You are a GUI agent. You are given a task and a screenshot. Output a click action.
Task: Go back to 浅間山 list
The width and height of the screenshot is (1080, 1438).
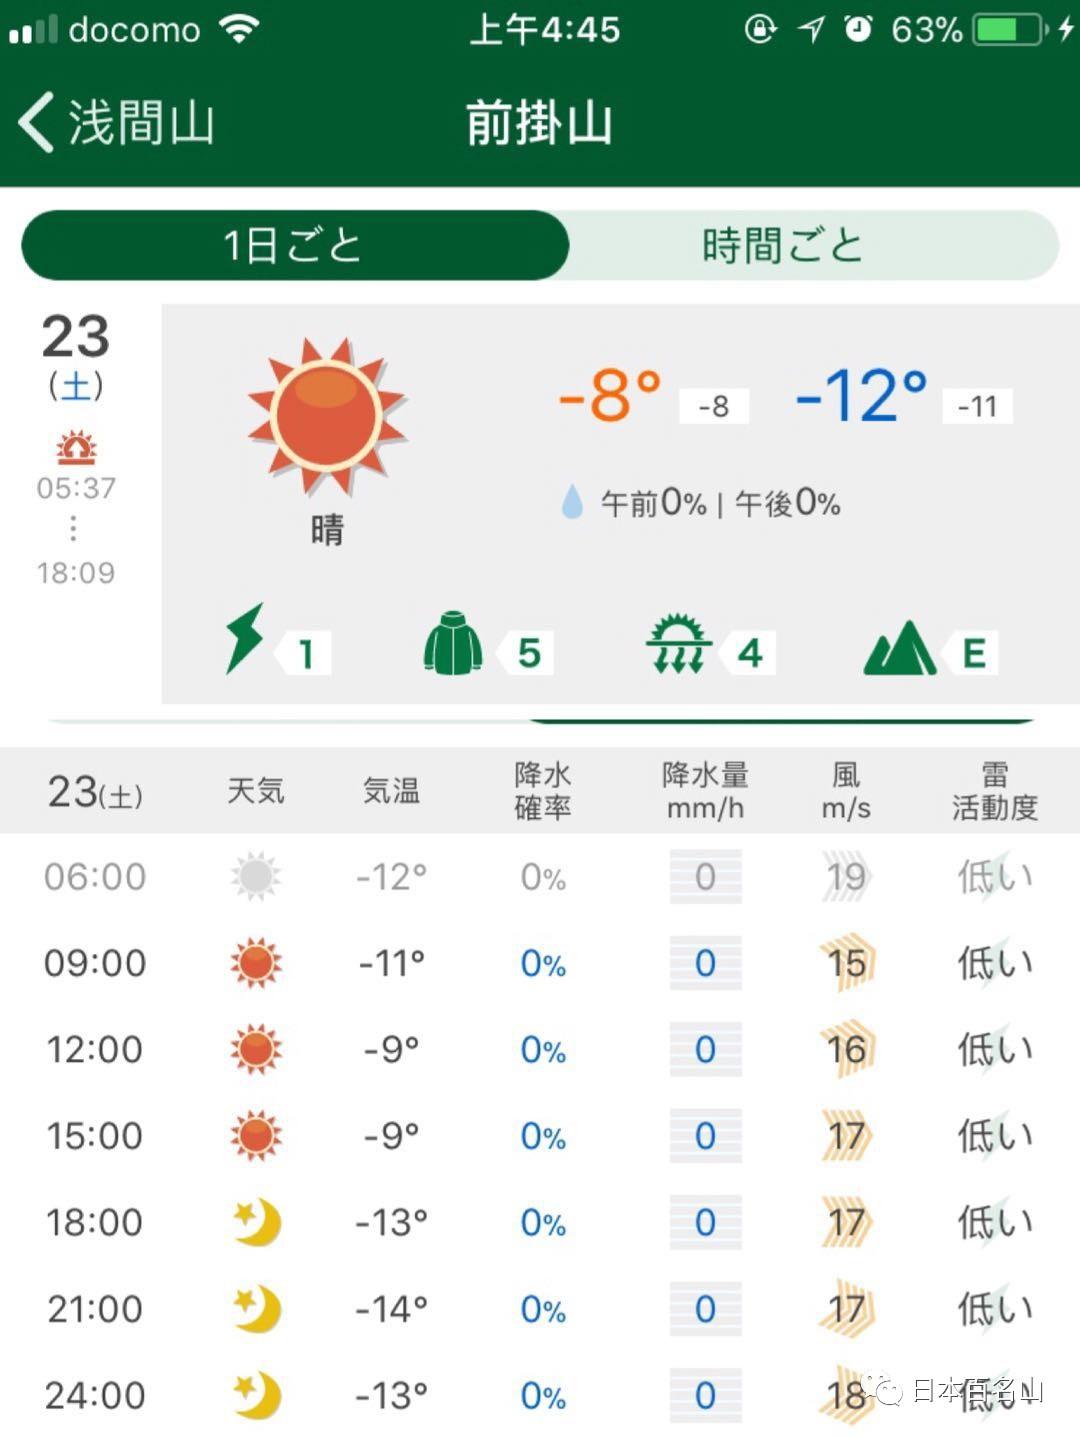click(x=116, y=122)
